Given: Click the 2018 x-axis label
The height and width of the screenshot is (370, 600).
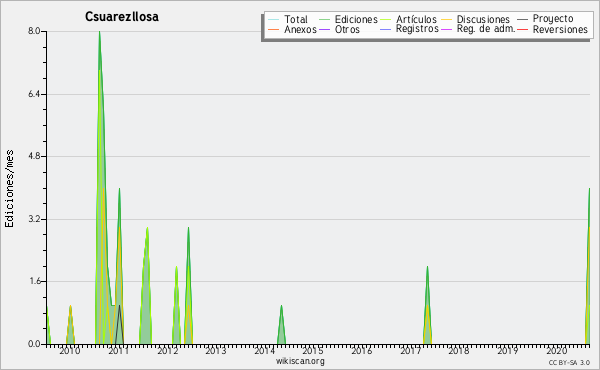Looking at the screenshot, I should pyautogui.click(x=459, y=351).
